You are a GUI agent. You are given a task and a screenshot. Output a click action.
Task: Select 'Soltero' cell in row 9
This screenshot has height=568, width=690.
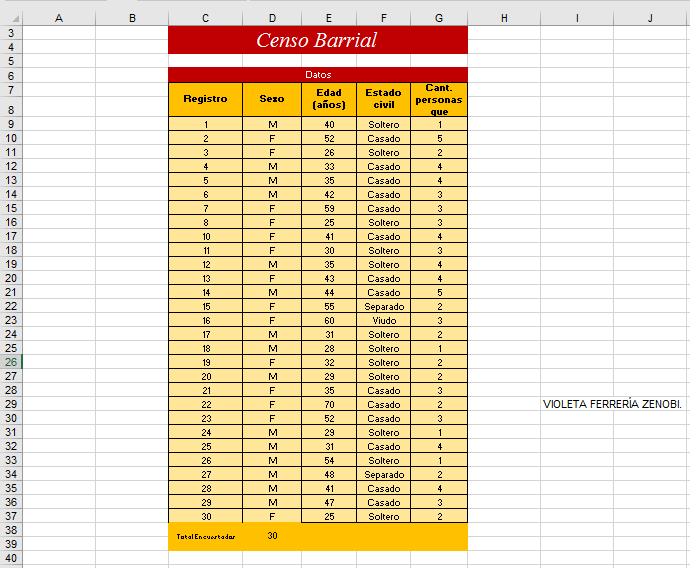click(x=384, y=125)
